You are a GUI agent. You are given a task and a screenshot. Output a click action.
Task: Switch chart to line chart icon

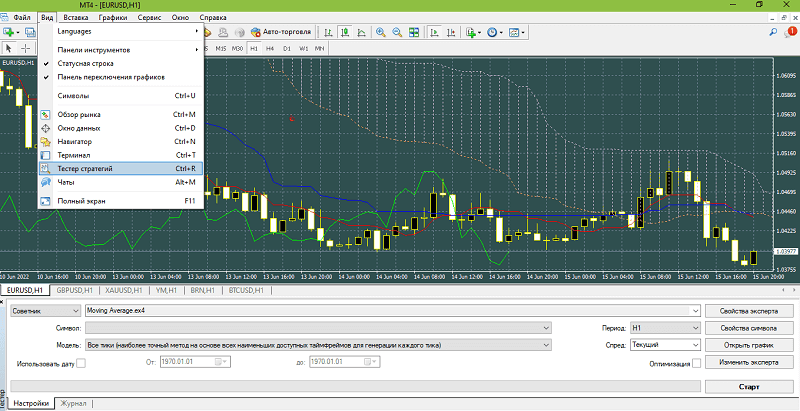[x=361, y=32]
